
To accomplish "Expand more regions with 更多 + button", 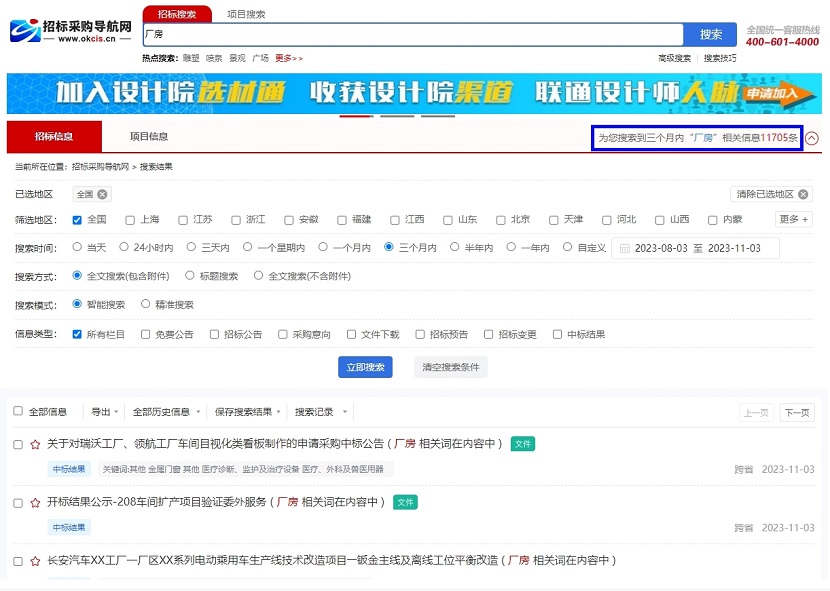I will coord(793,219).
